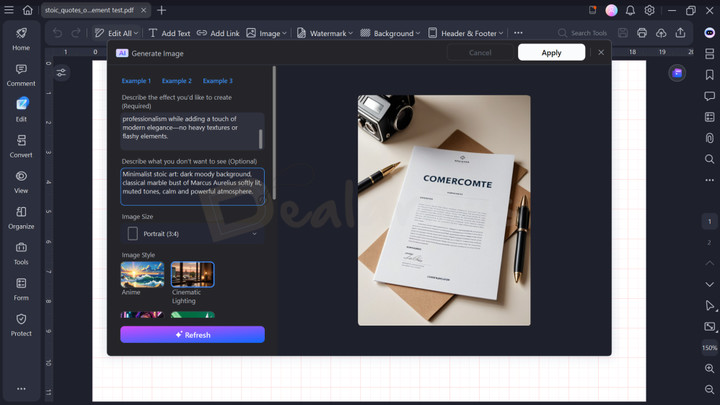Viewport: 720px width, 405px height.
Task: Select the generated document image preview
Action: tap(444, 210)
